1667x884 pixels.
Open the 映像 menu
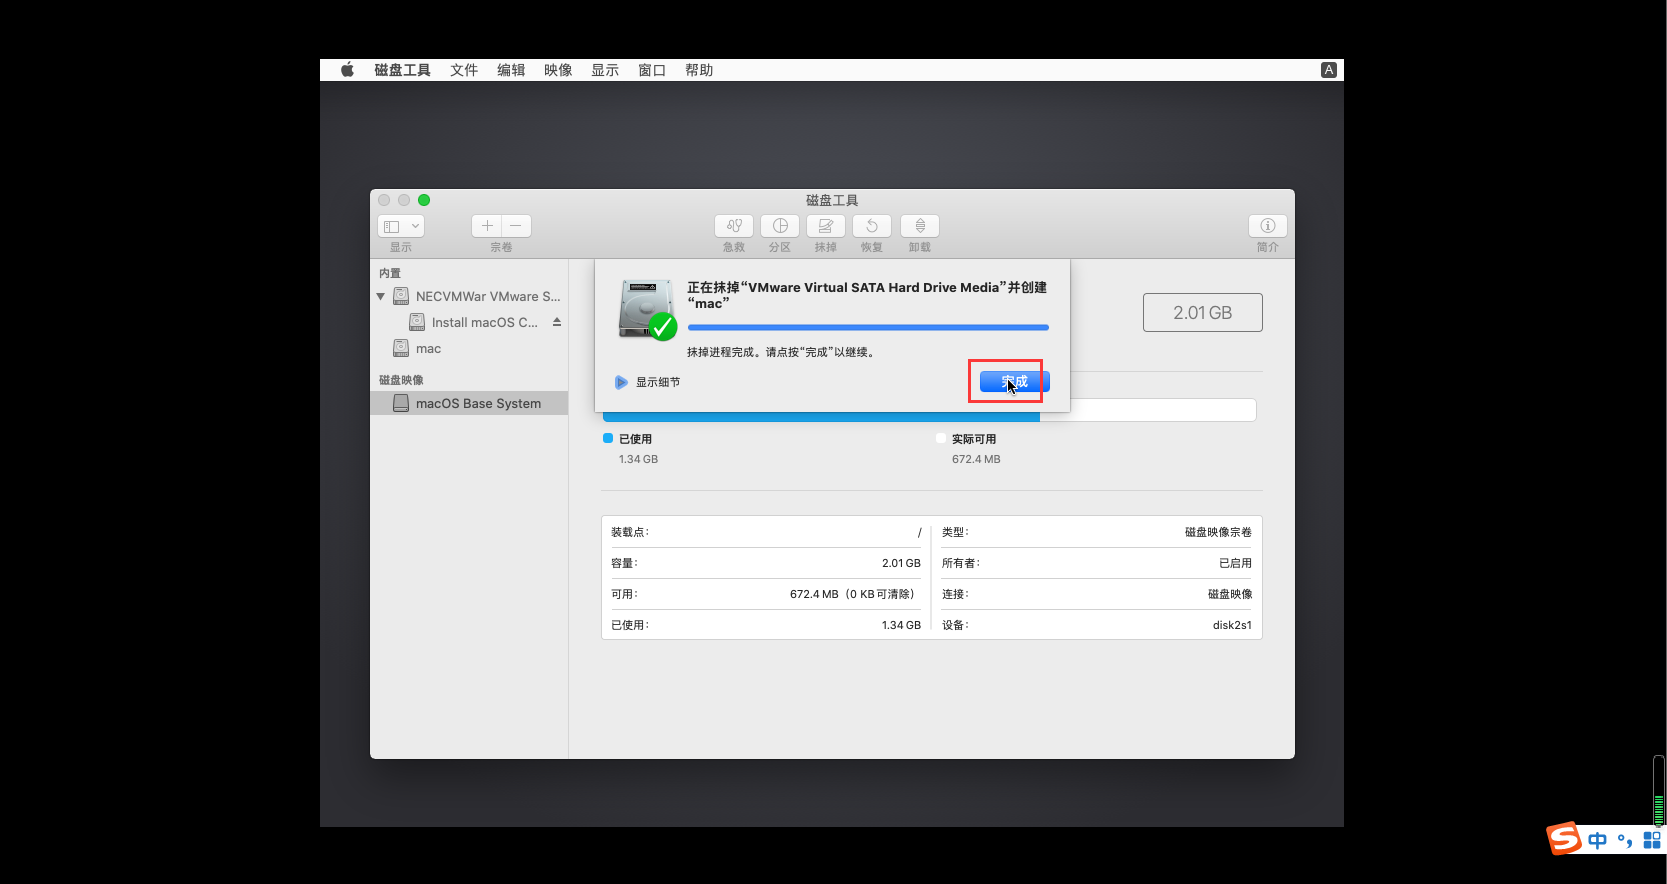[x=558, y=70]
